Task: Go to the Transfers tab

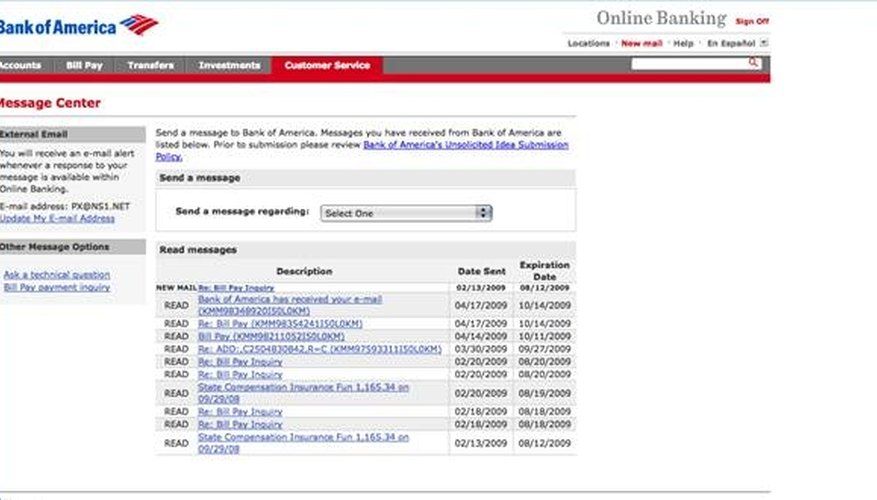Action: coord(150,65)
